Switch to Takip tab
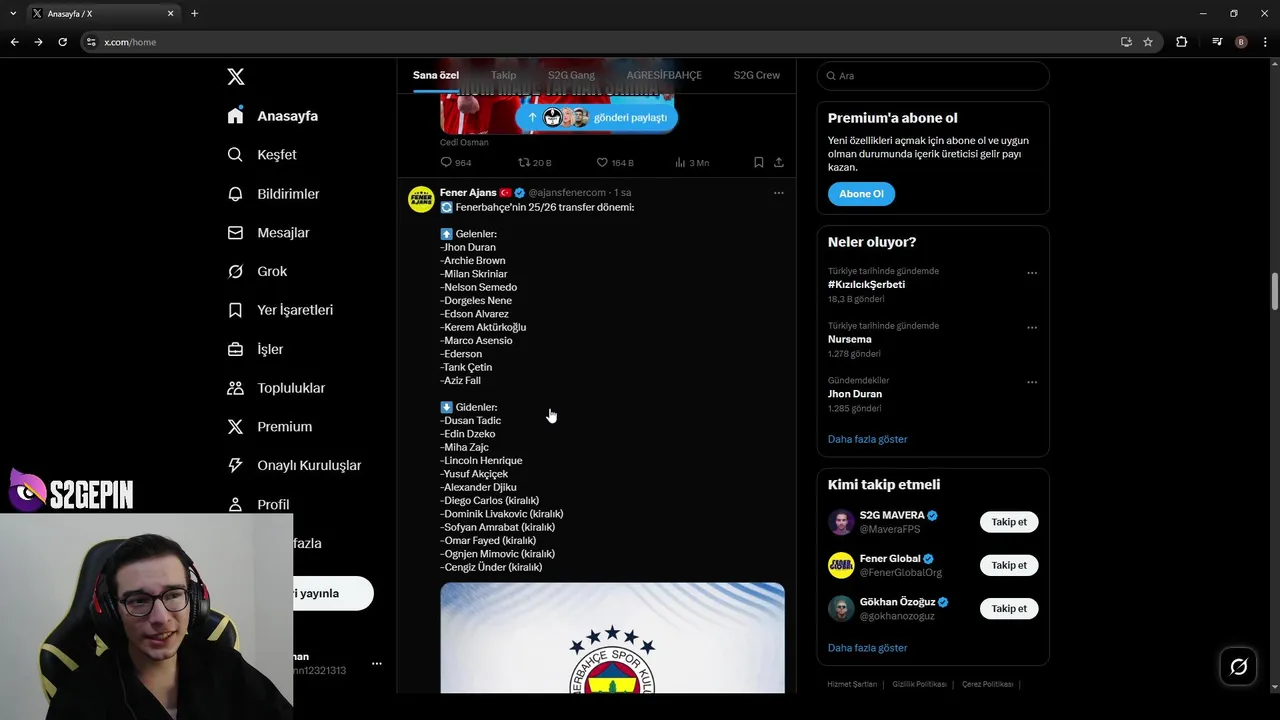Viewport: 1280px width, 720px height. coord(503,75)
